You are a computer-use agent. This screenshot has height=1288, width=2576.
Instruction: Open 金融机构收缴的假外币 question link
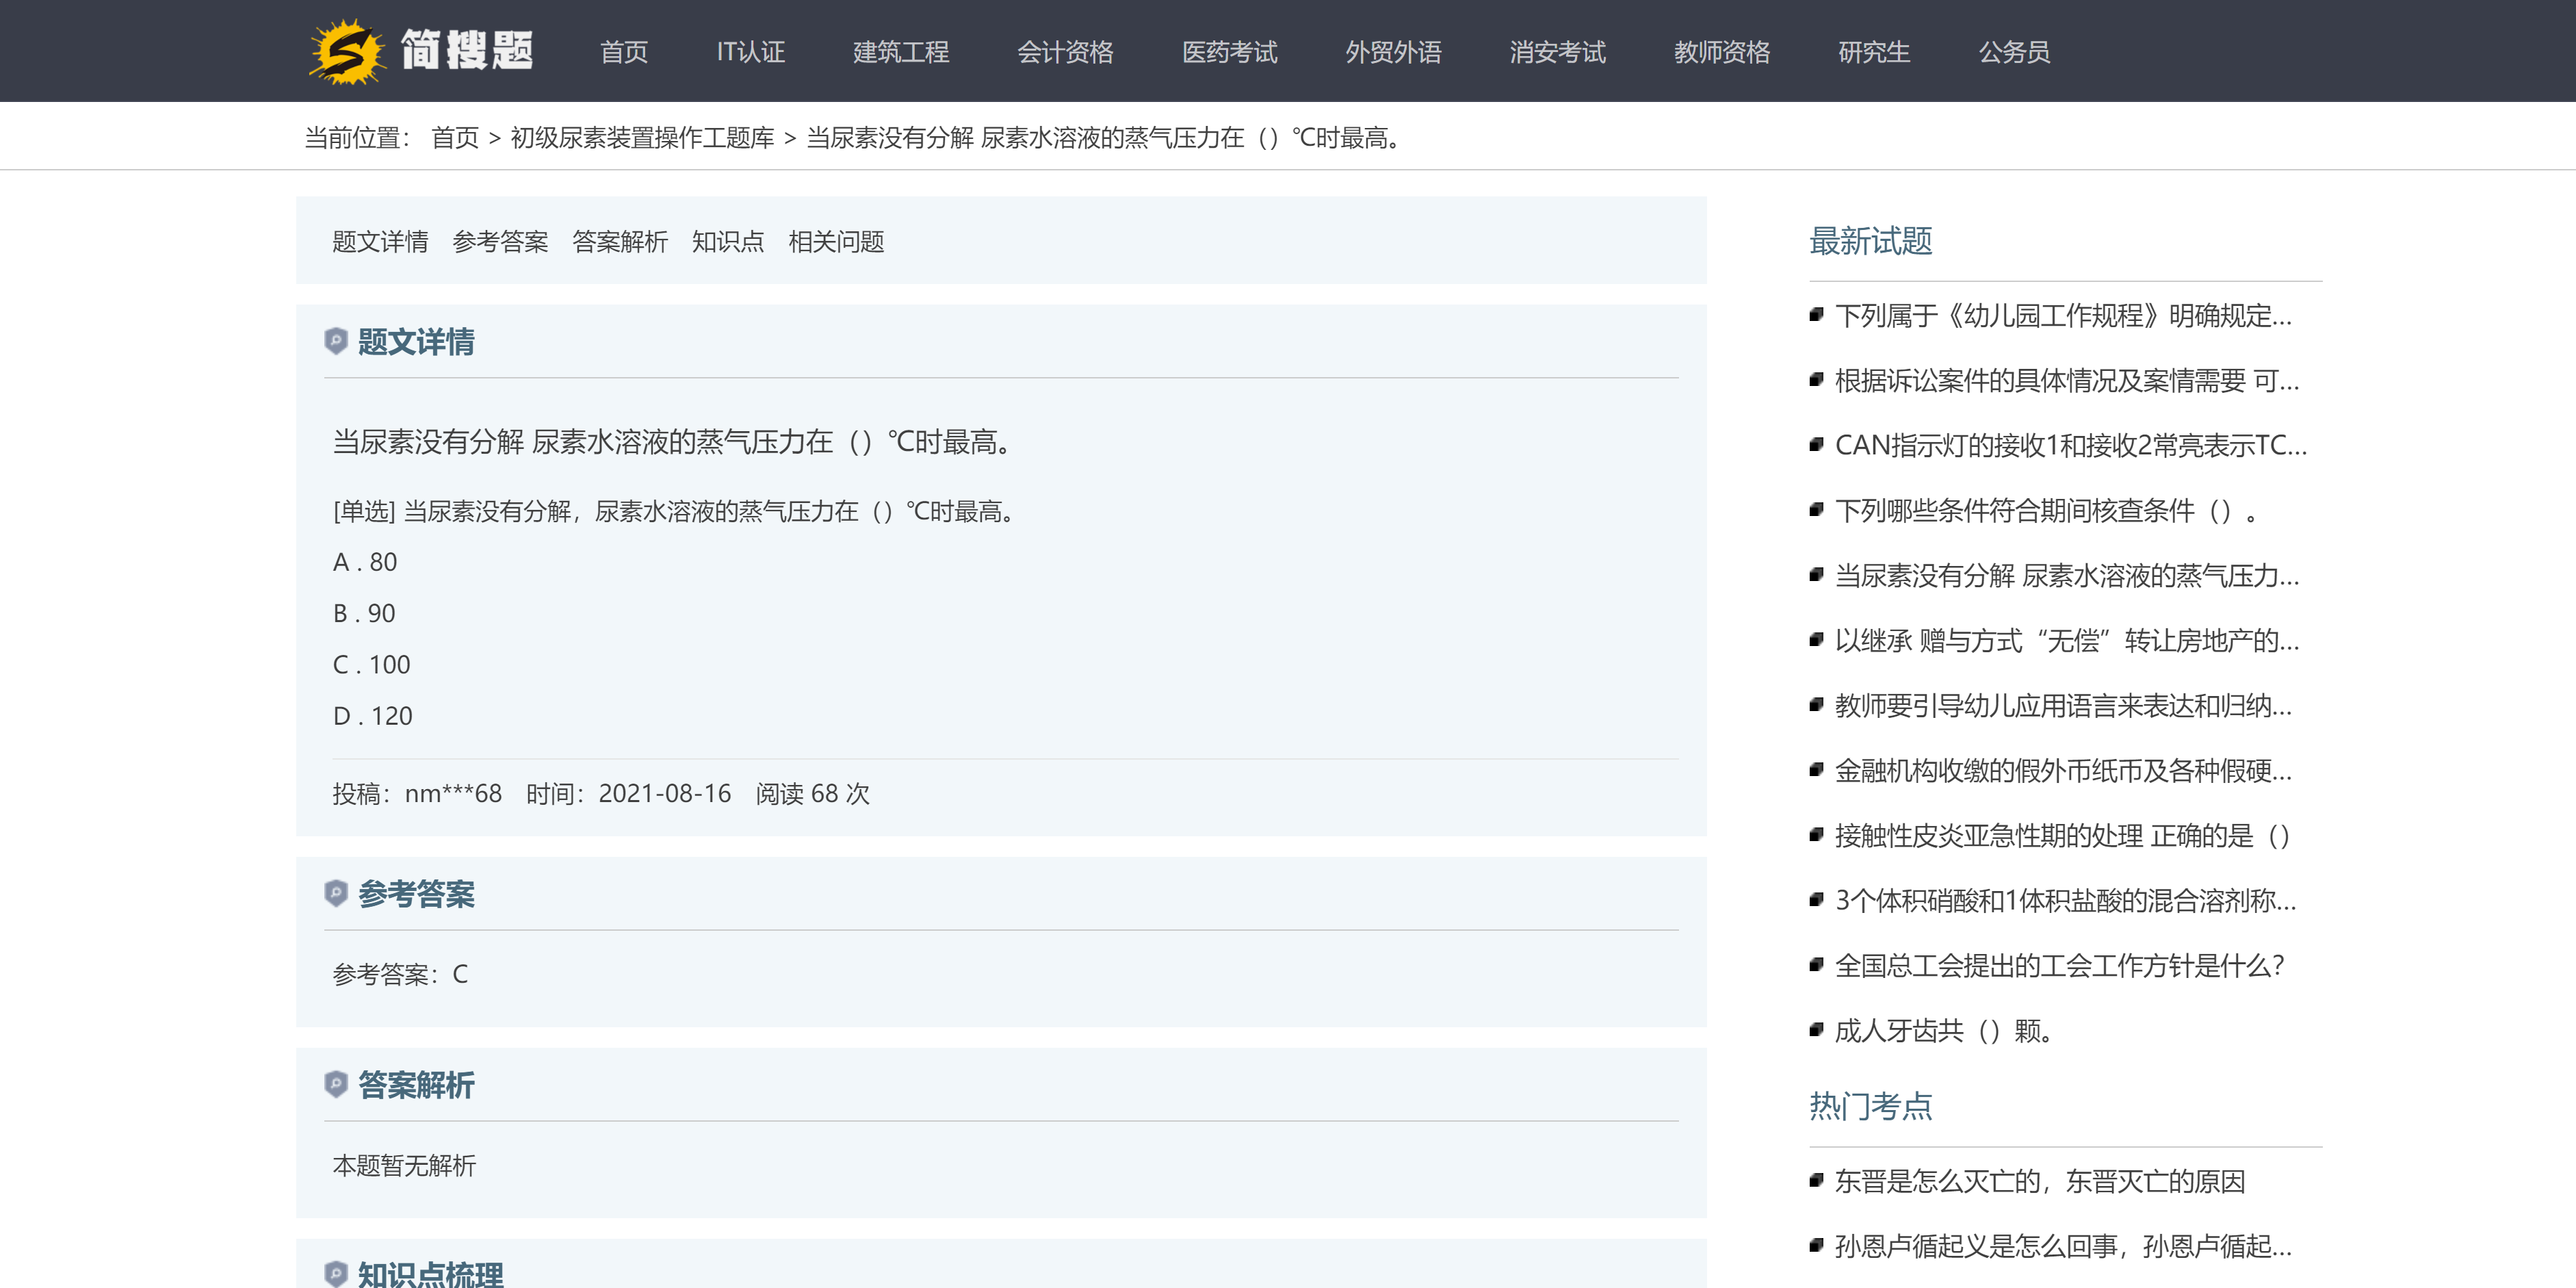2062,771
